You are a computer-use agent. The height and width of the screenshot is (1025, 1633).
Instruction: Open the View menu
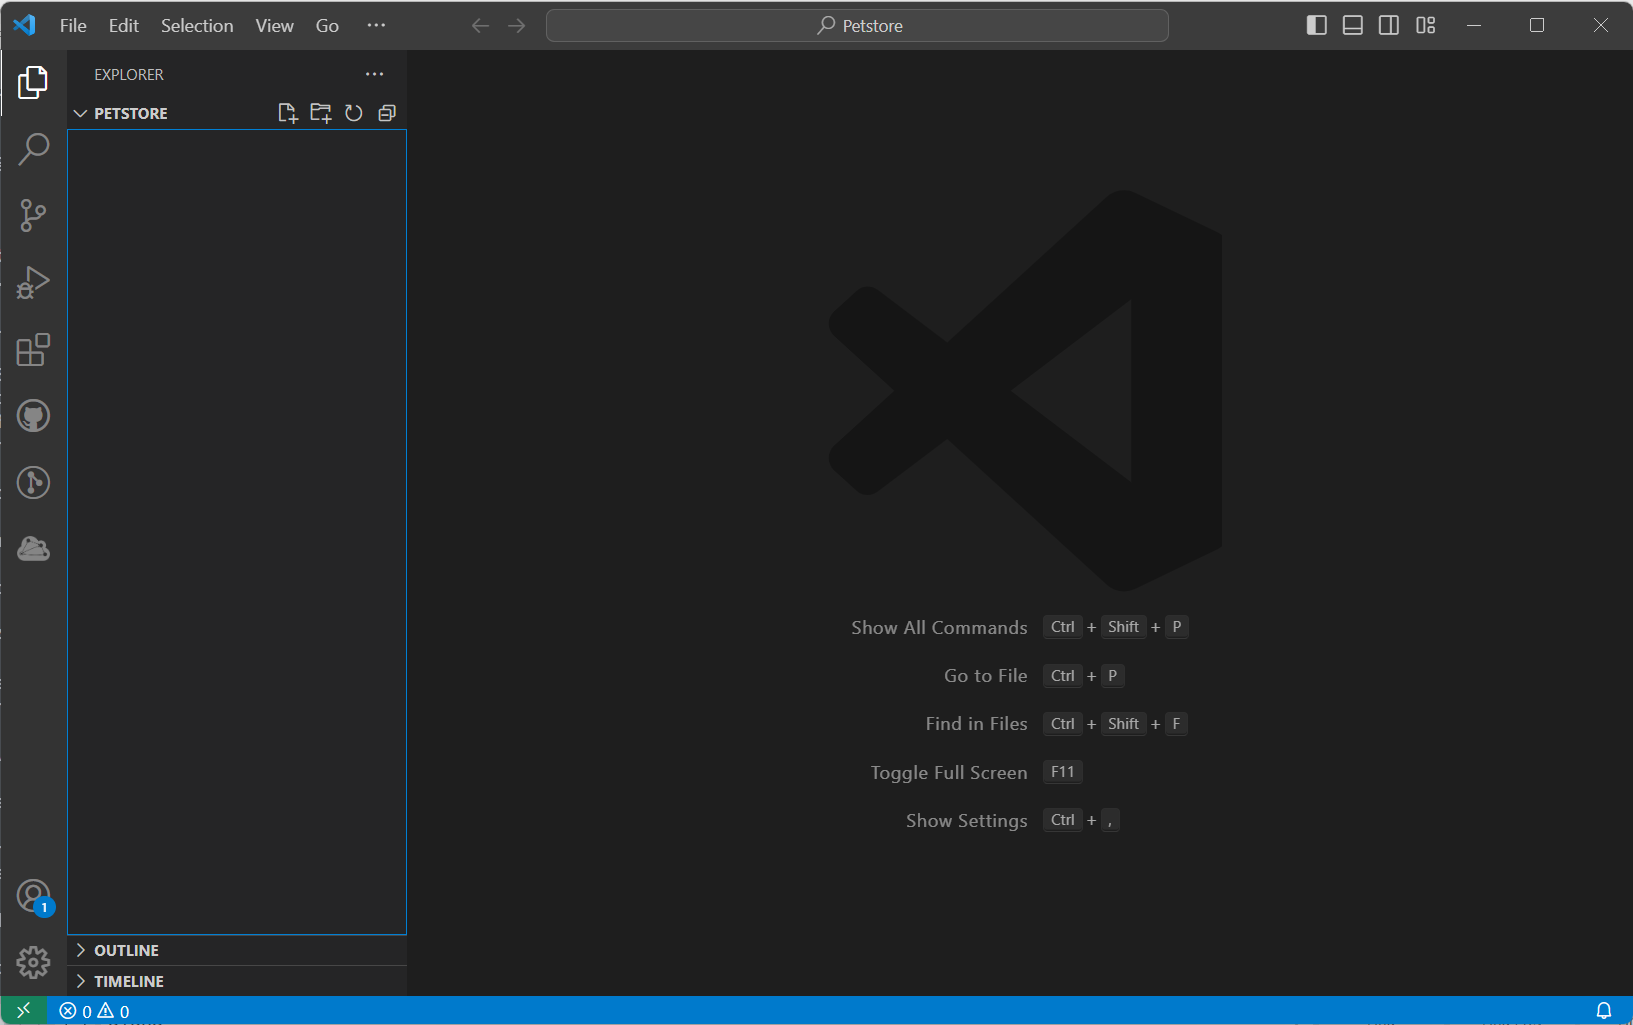point(274,26)
